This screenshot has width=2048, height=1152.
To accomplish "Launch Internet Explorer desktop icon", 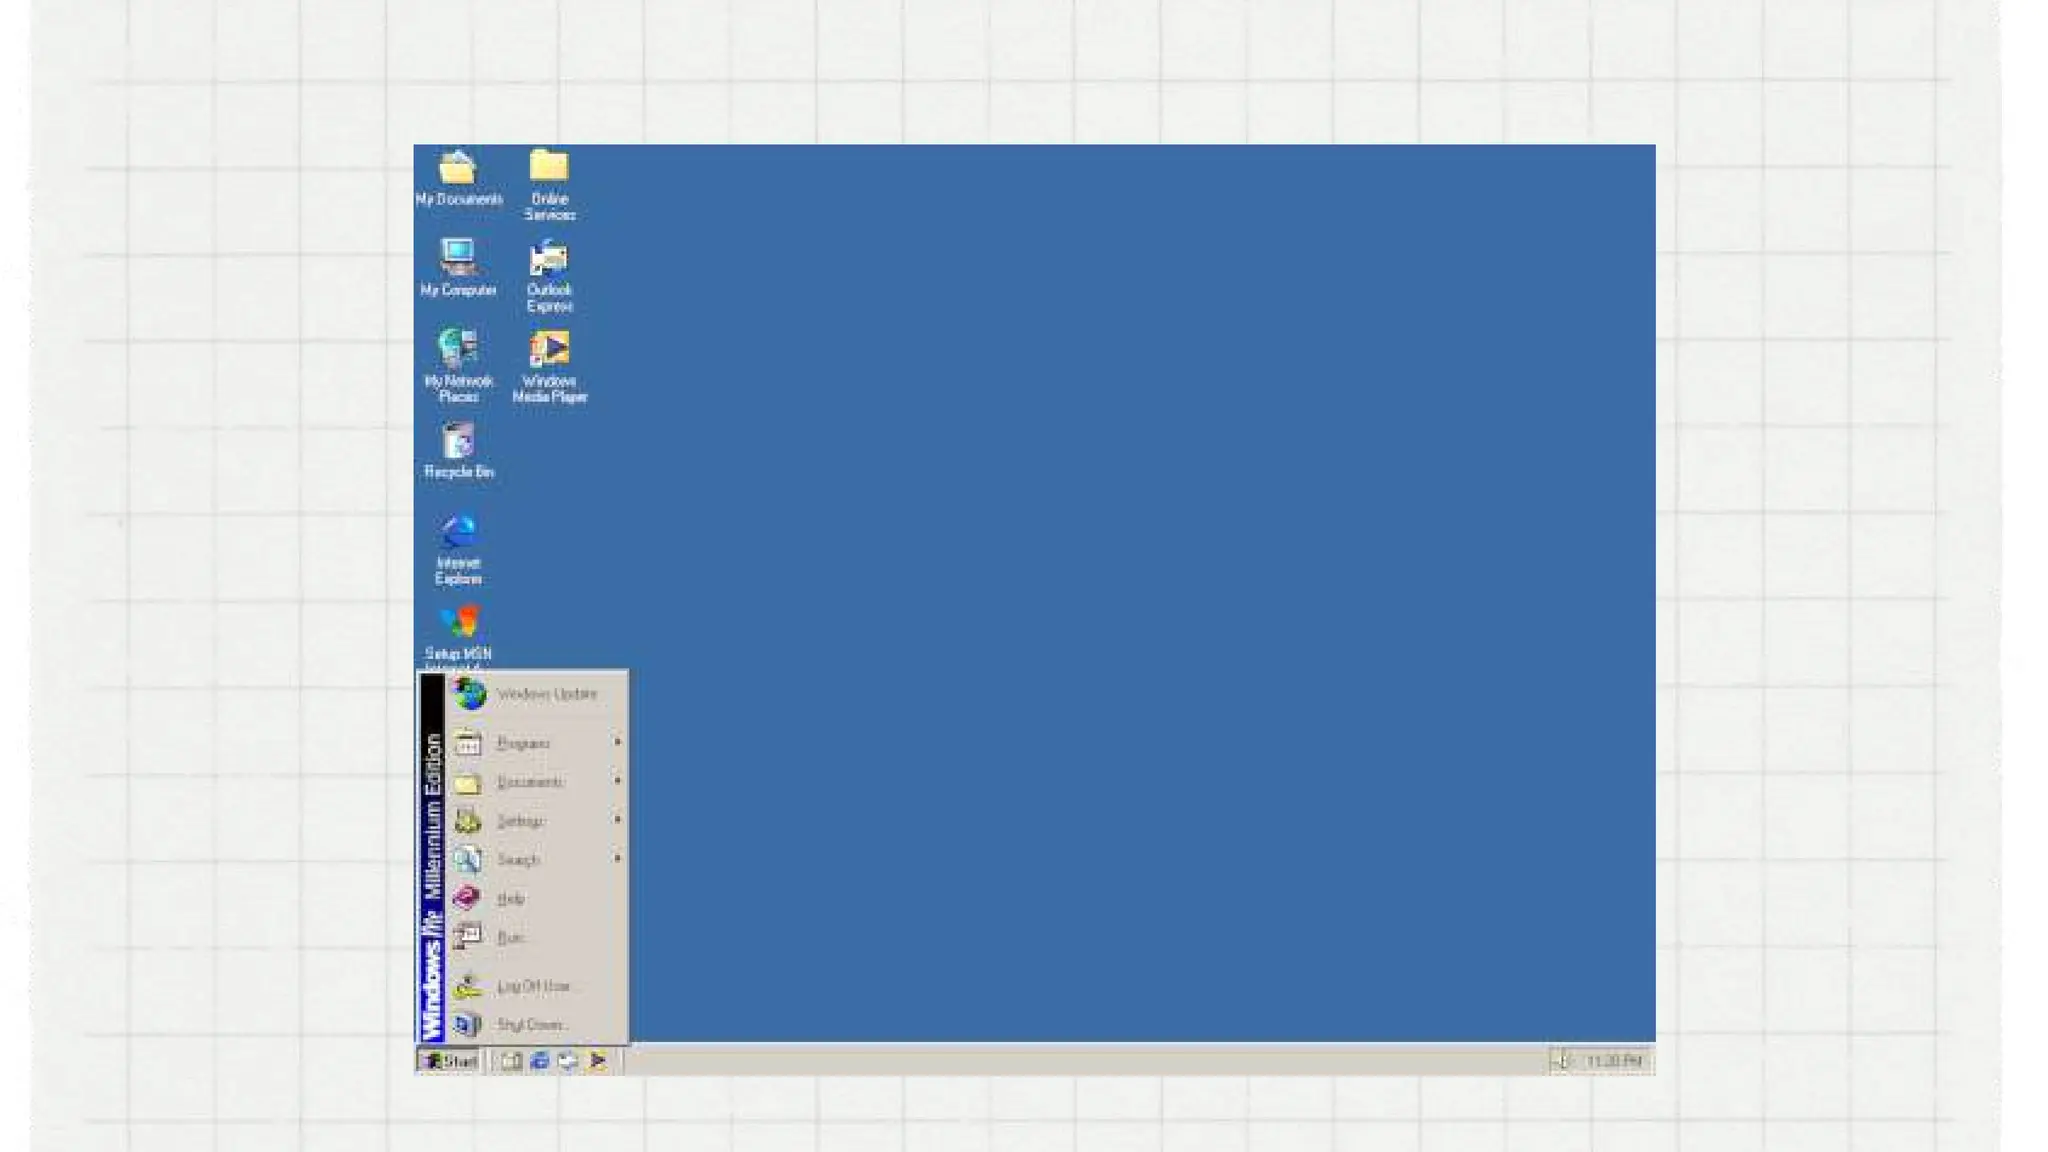I will [x=458, y=533].
